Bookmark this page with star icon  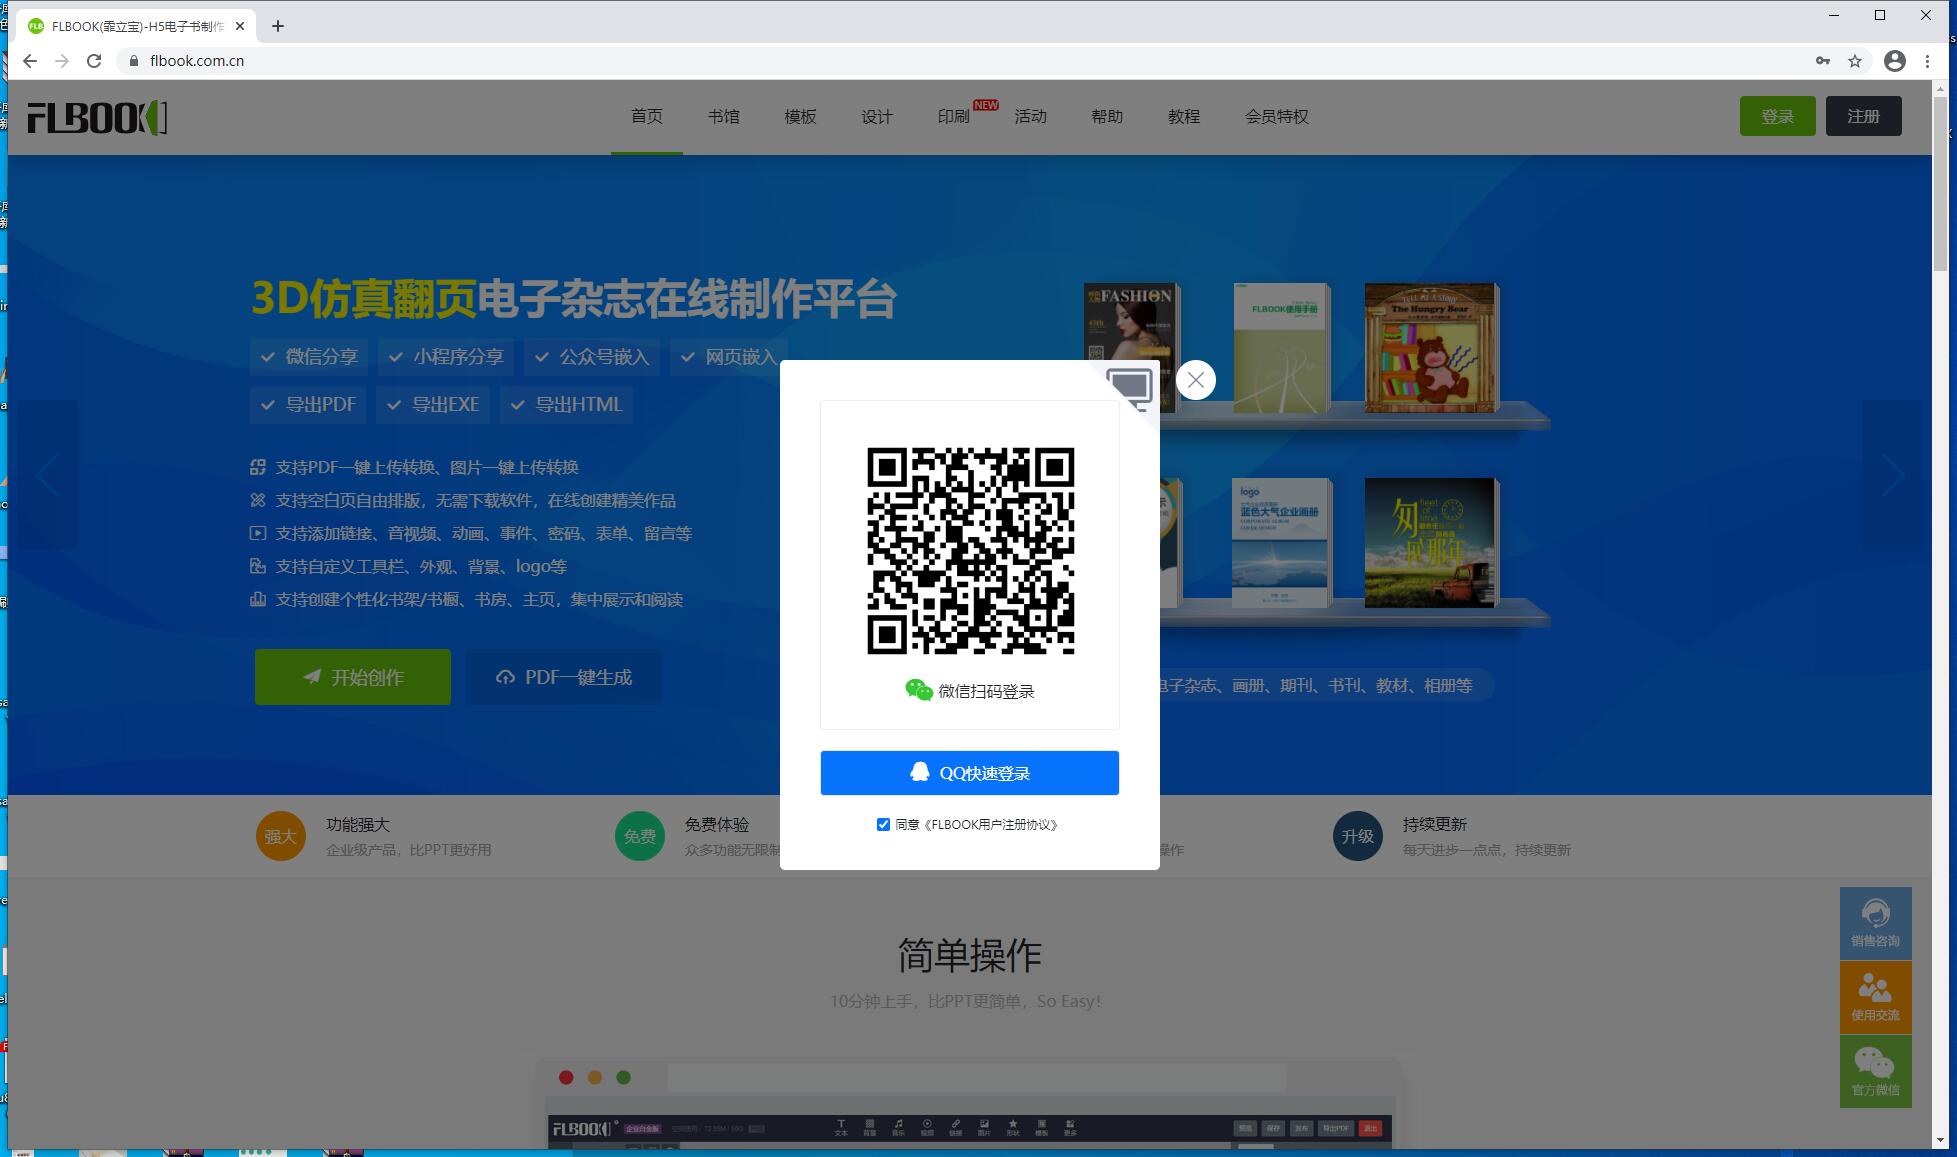1855,61
